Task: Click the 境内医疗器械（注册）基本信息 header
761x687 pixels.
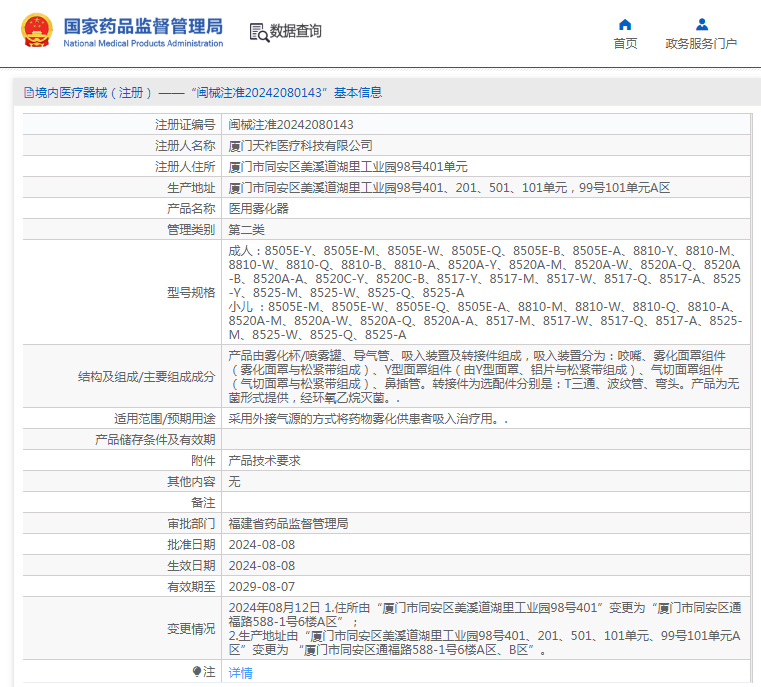Action: point(203,93)
